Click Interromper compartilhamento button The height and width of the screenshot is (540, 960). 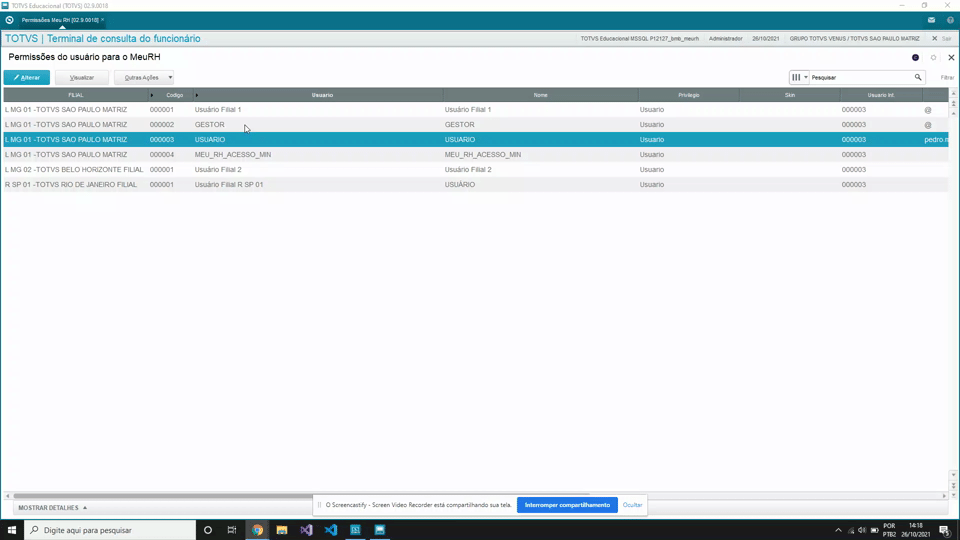point(567,505)
